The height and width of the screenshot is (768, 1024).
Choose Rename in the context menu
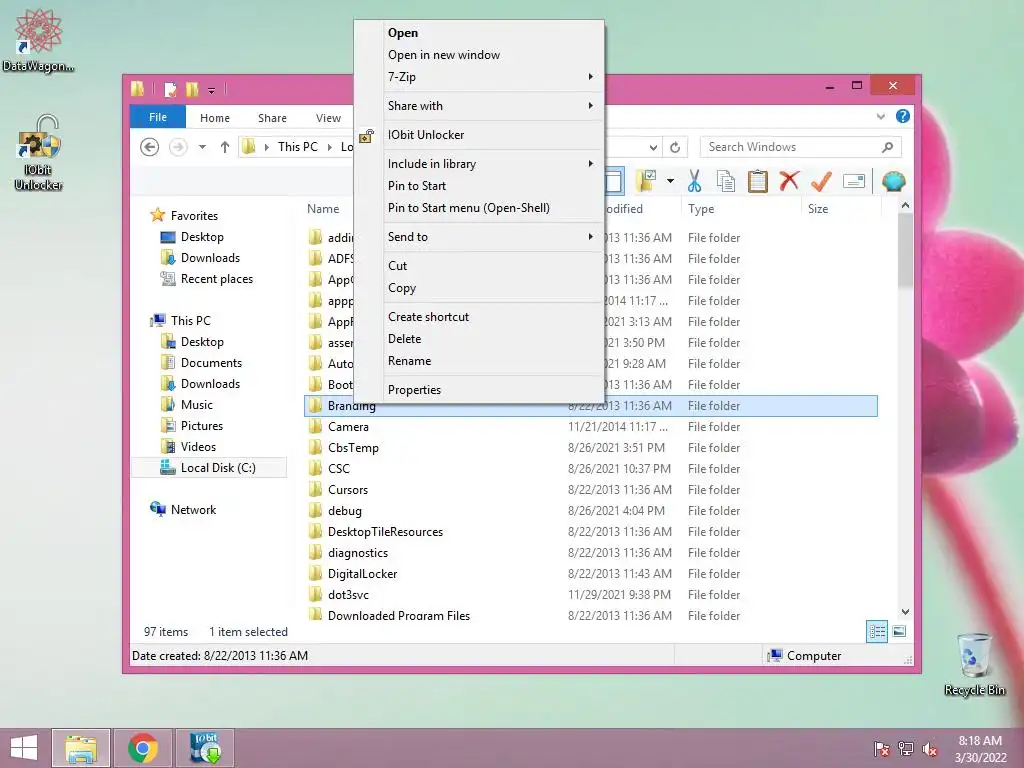click(479, 361)
